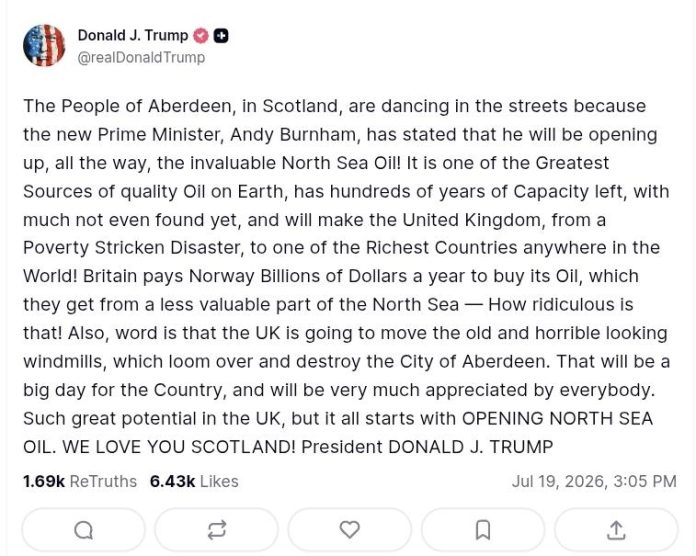Viewport: 696px width, 556px height.
Task: Open the Jul 19, 2026 timestamp
Action: [594, 481]
